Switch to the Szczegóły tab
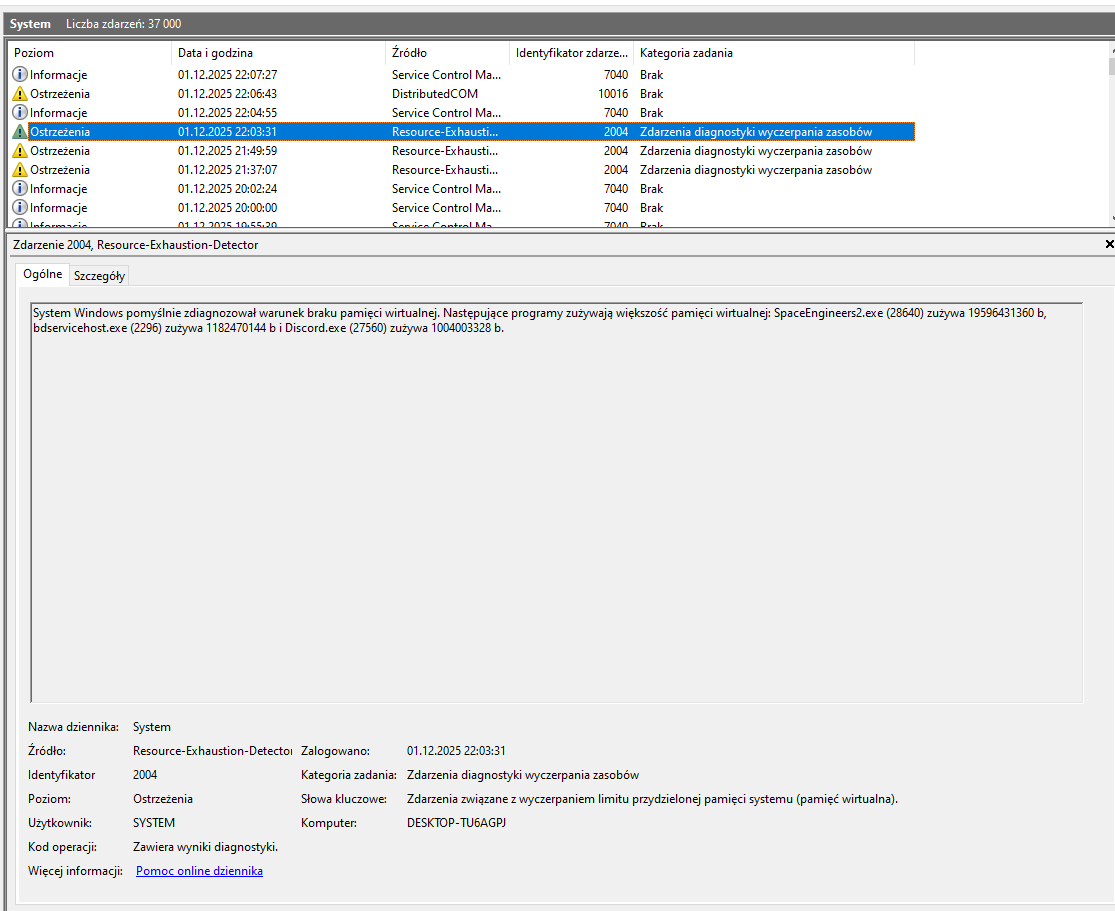This screenshot has height=911, width=1115. pyautogui.click(x=99, y=276)
